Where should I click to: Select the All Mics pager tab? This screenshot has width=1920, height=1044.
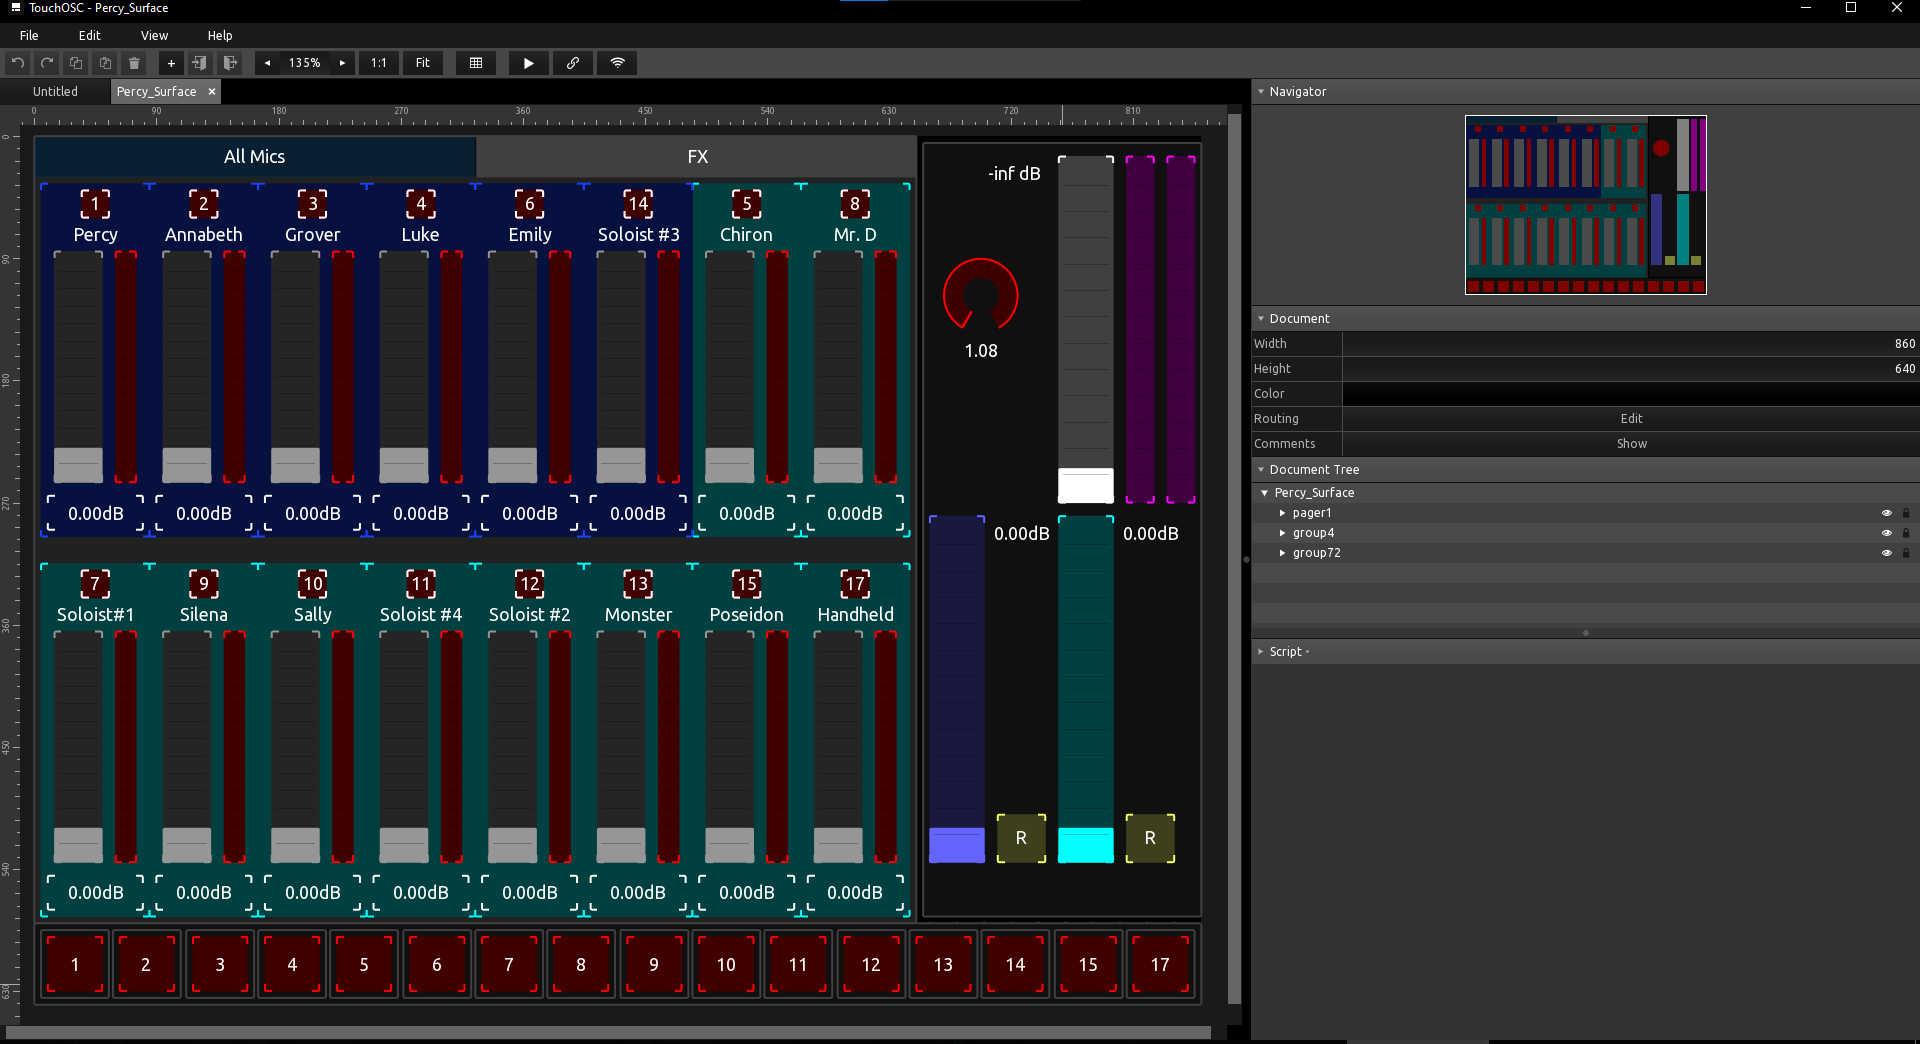pos(255,157)
